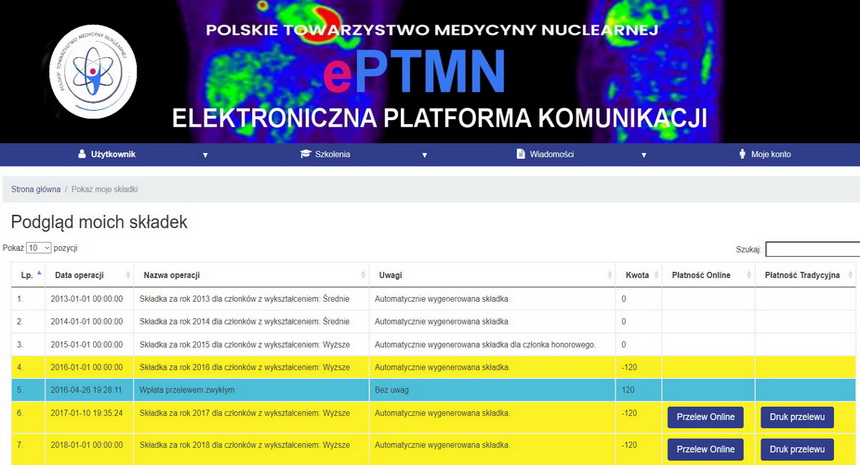Click the Podgląd moich składek heading
Viewport: 860px width, 465px height.
(99, 222)
